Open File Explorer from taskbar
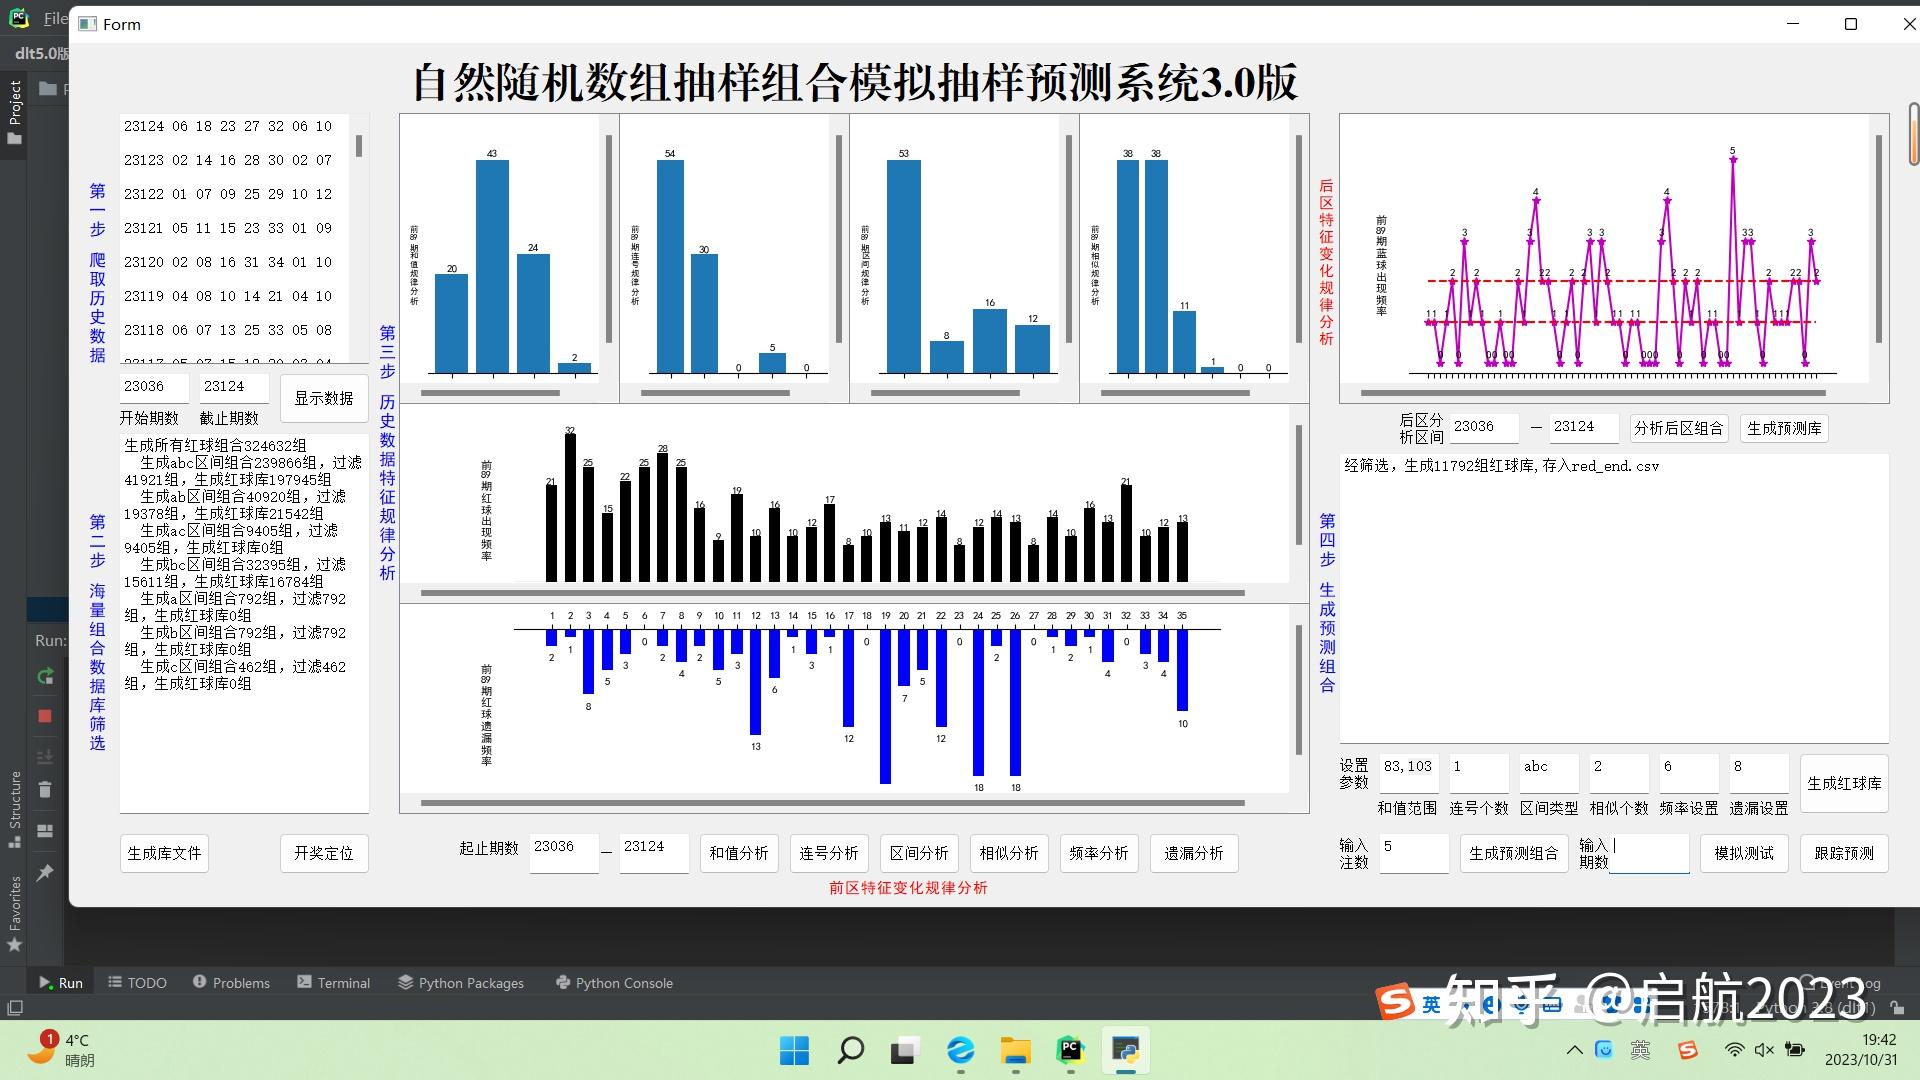The height and width of the screenshot is (1080, 1920). click(1016, 1050)
